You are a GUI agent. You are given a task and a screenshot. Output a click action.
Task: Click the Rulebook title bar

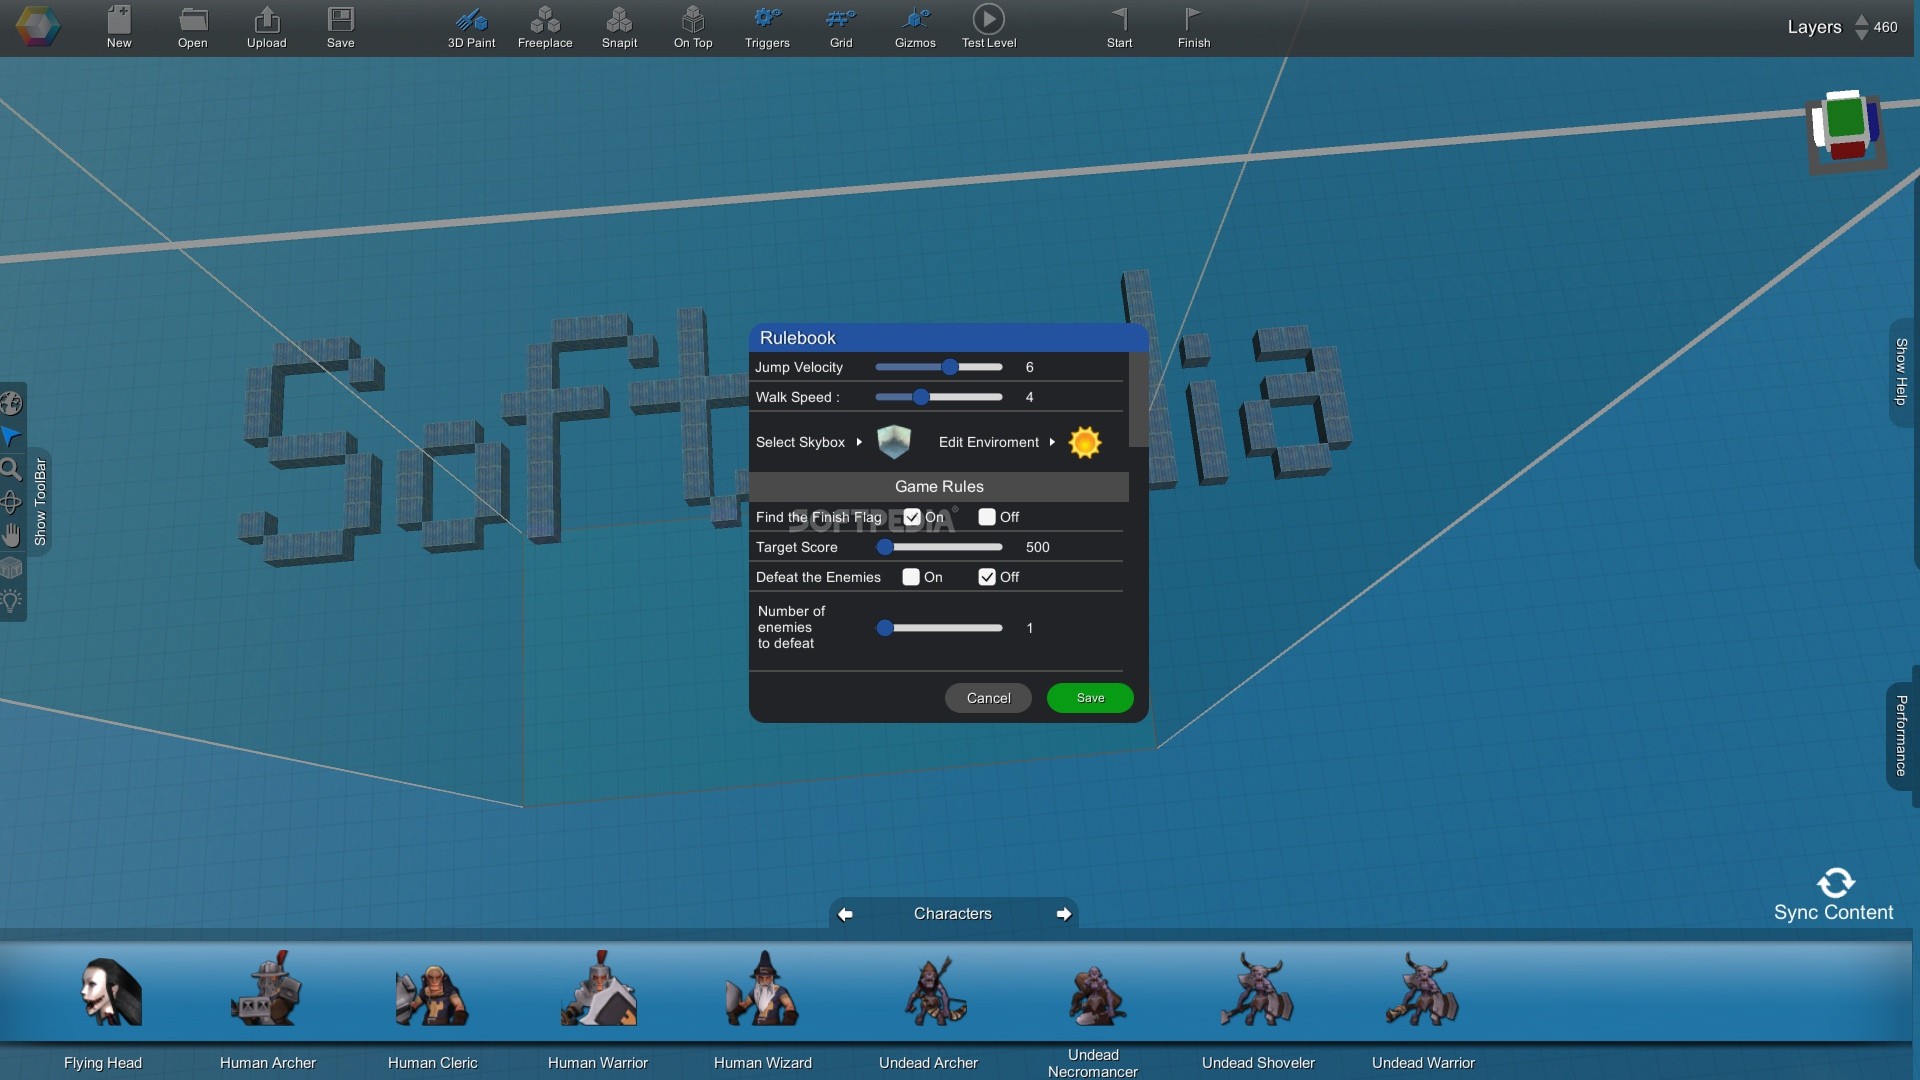[x=948, y=338]
